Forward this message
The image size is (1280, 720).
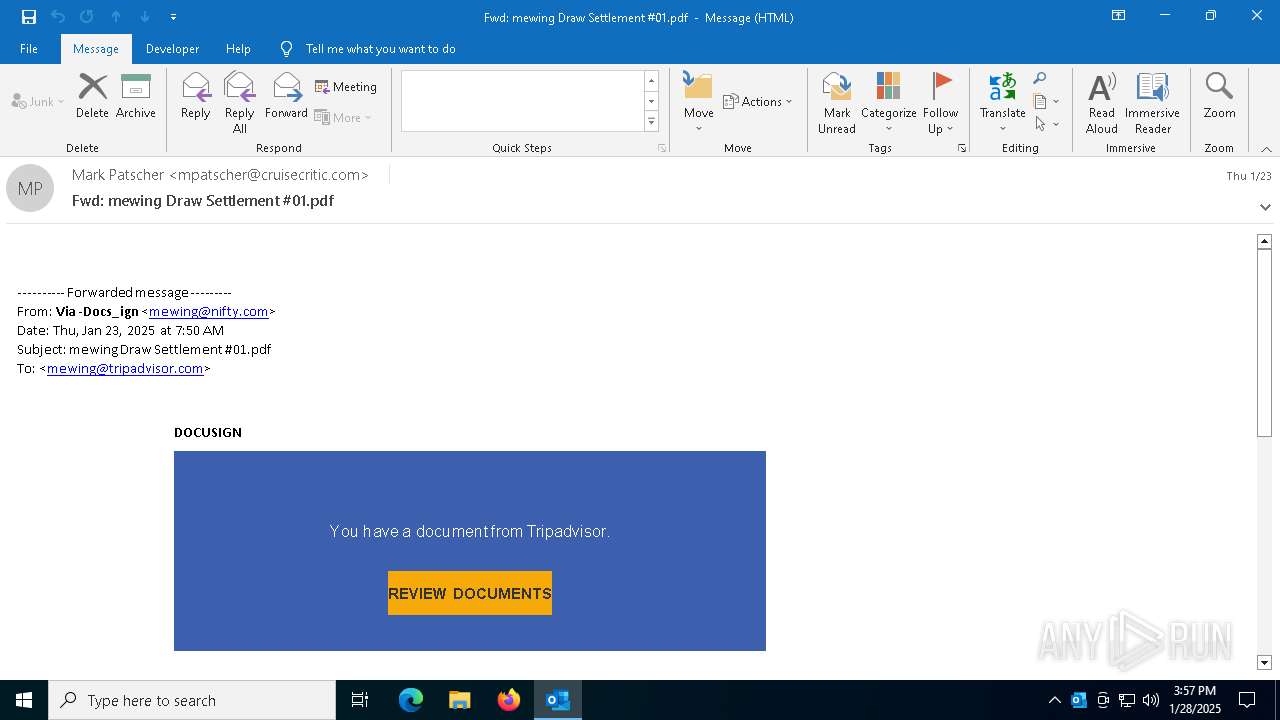coord(286,96)
